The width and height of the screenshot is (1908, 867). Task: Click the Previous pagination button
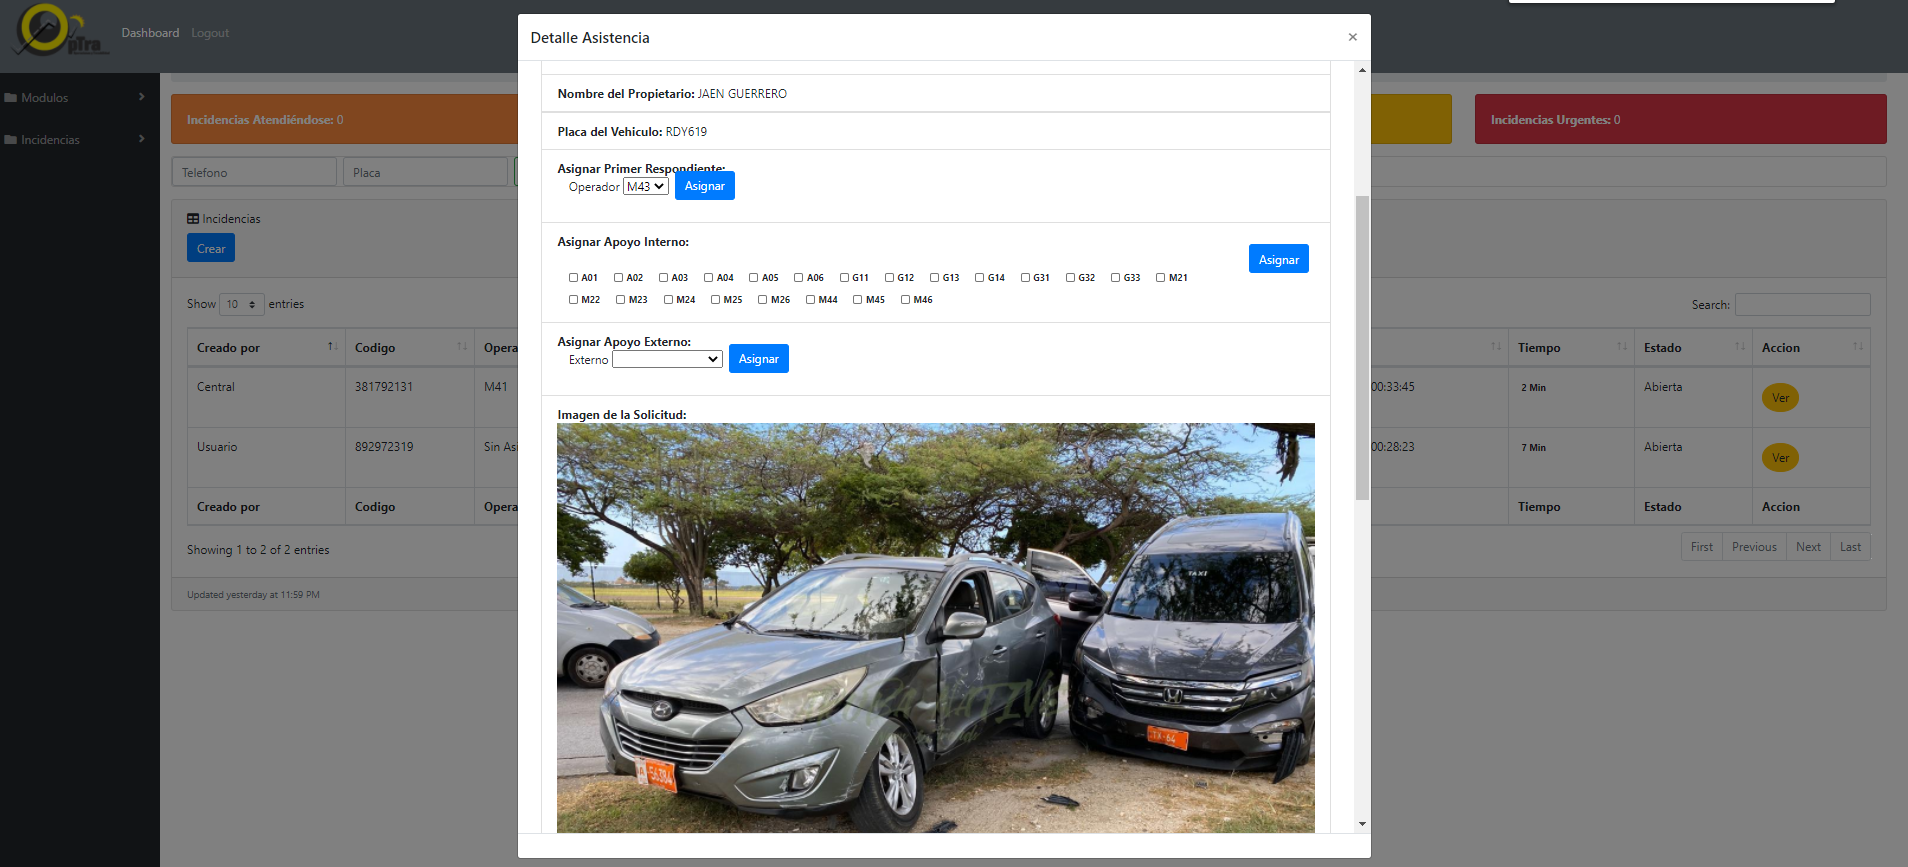pos(1754,547)
